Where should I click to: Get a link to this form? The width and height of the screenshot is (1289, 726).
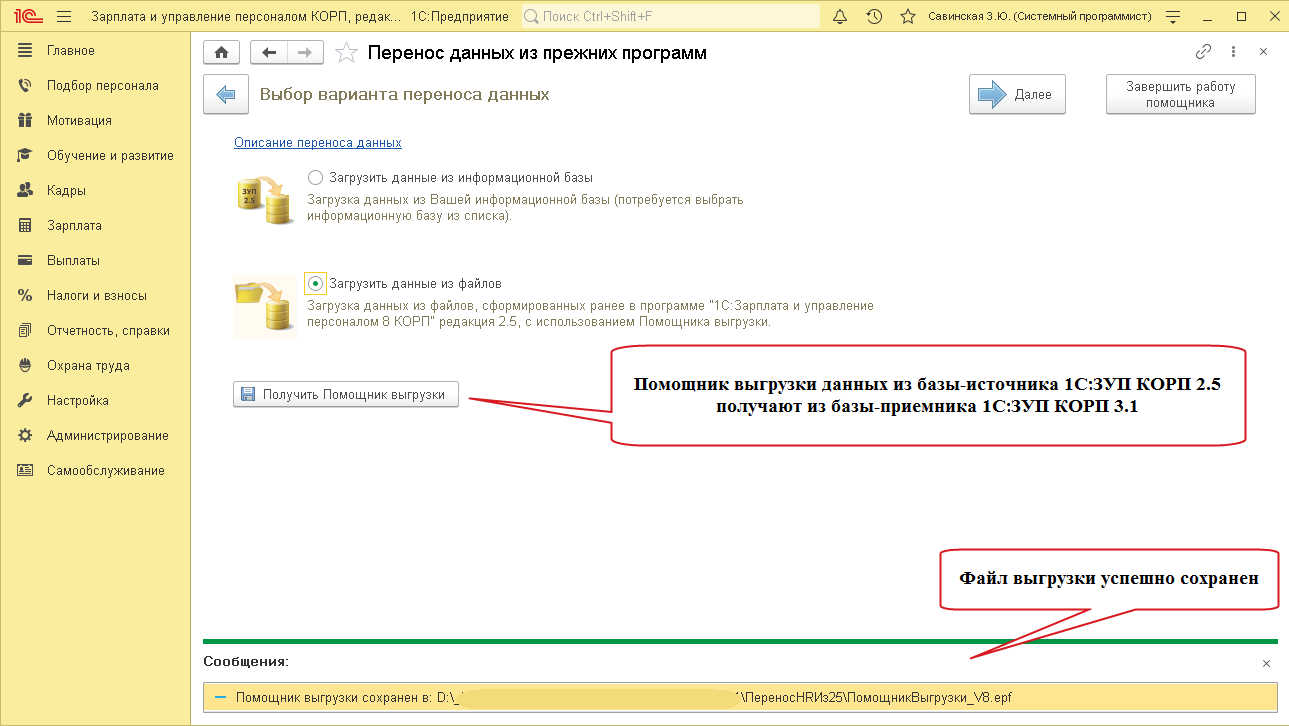pos(1203,52)
